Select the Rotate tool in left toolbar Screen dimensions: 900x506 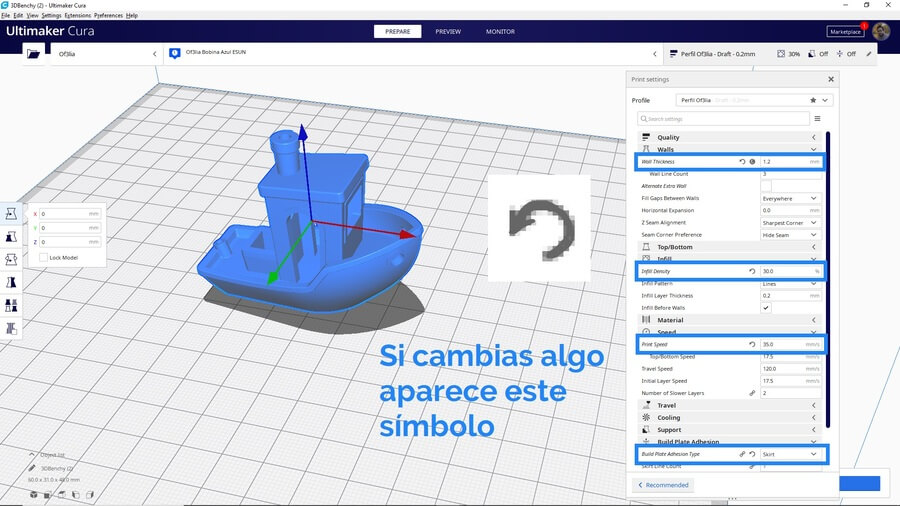[x=11, y=260]
